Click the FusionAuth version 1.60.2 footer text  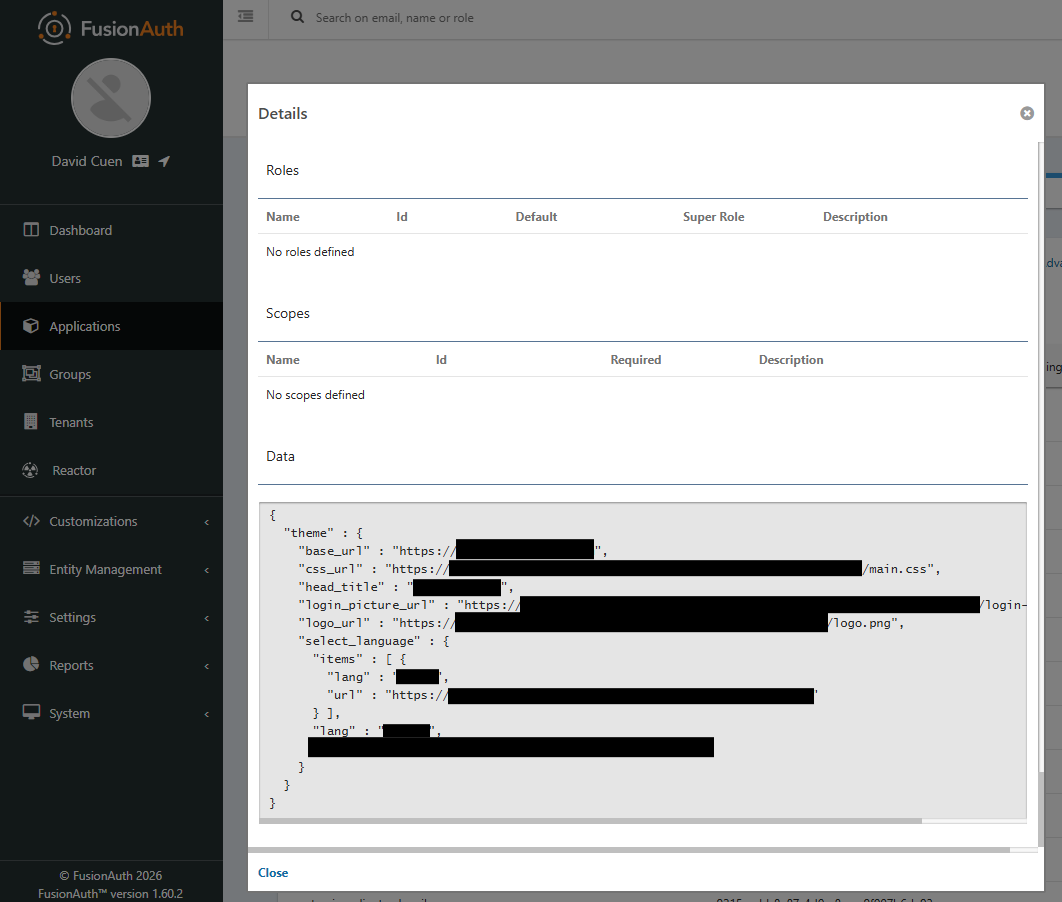click(x=110, y=893)
